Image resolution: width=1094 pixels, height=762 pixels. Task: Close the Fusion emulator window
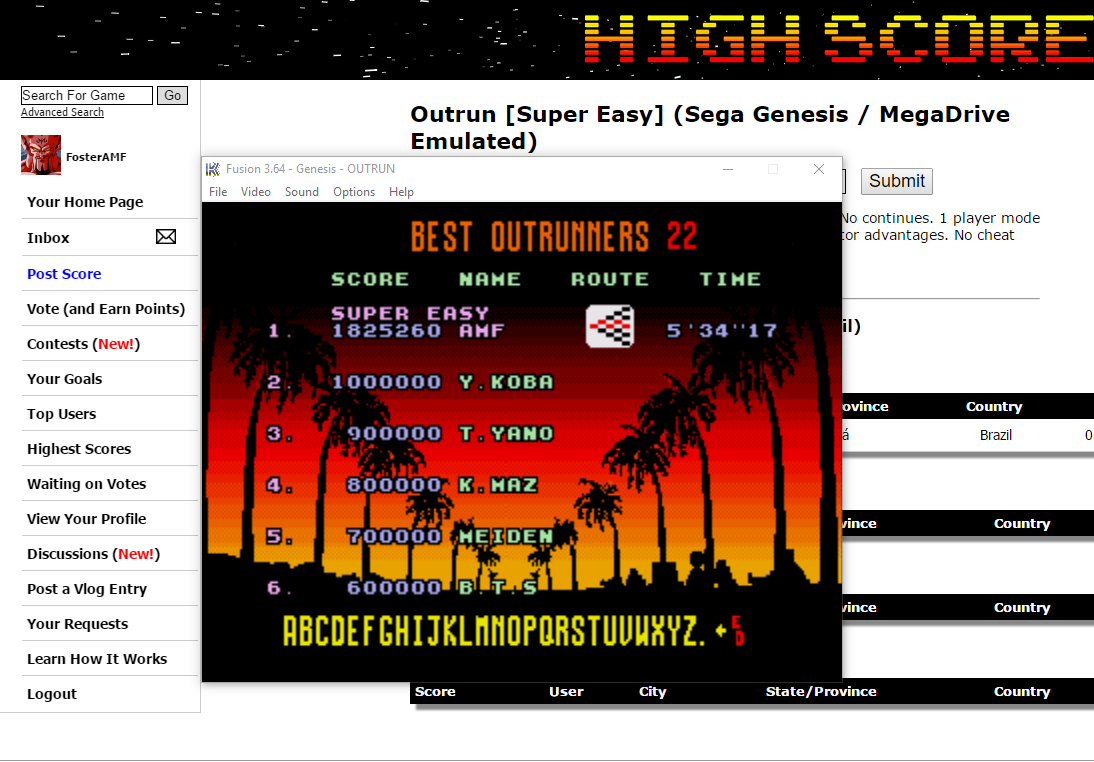tap(819, 169)
